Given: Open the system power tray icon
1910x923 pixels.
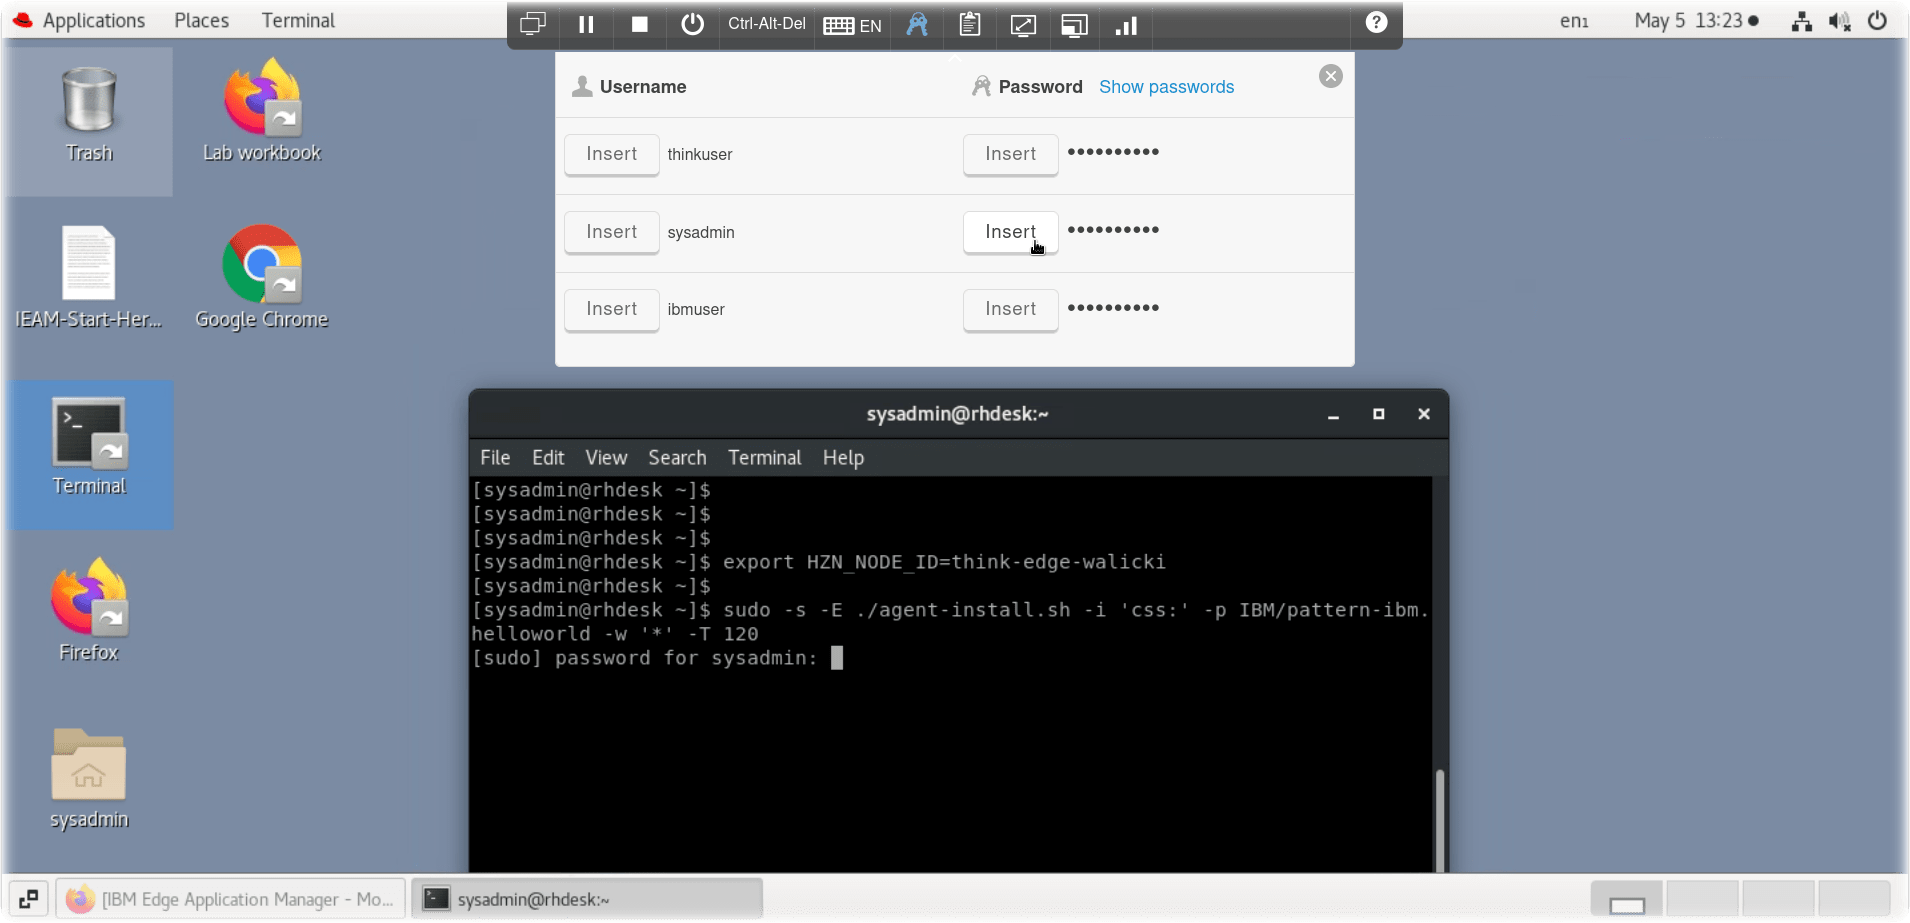Looking at the screenshot, I should pyautogui.click(x=1878, y=21).
